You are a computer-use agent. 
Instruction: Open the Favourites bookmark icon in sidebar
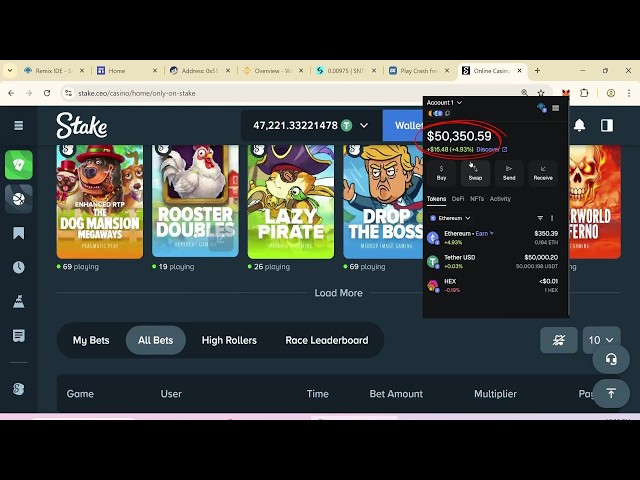[x=18, y=233]
